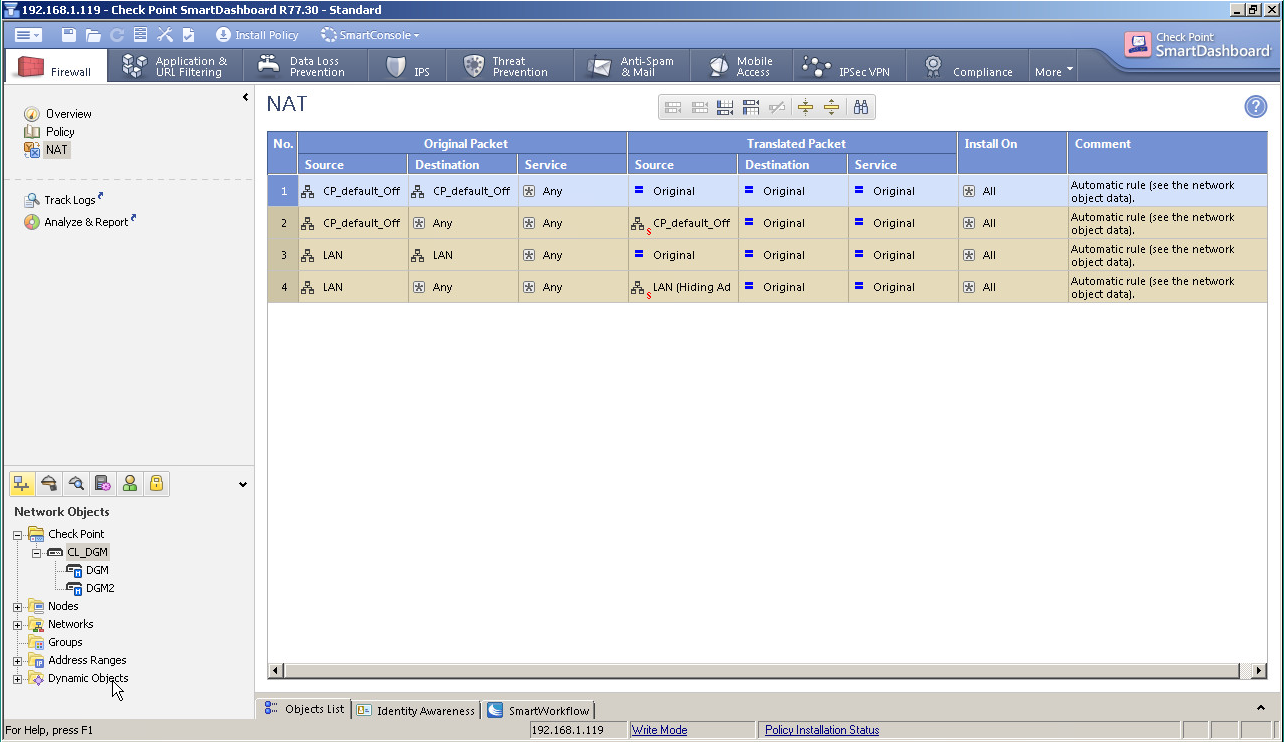Click the binoculars search icon

[x=860, y=107]
